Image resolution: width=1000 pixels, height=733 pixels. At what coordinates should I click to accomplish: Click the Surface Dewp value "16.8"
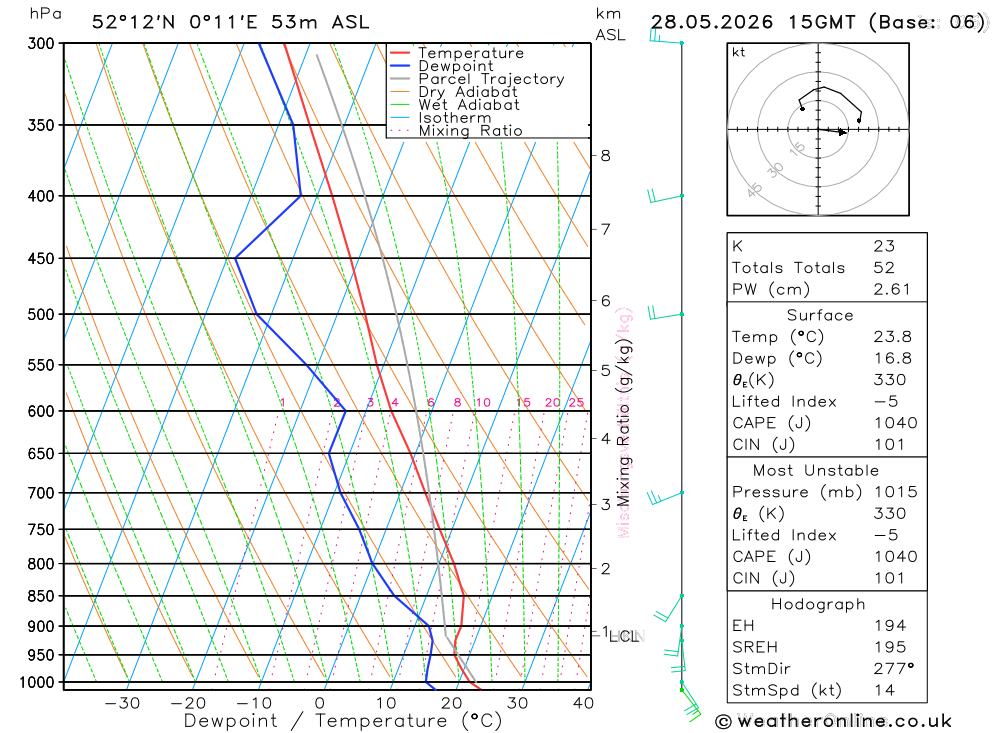click(892, 359)
